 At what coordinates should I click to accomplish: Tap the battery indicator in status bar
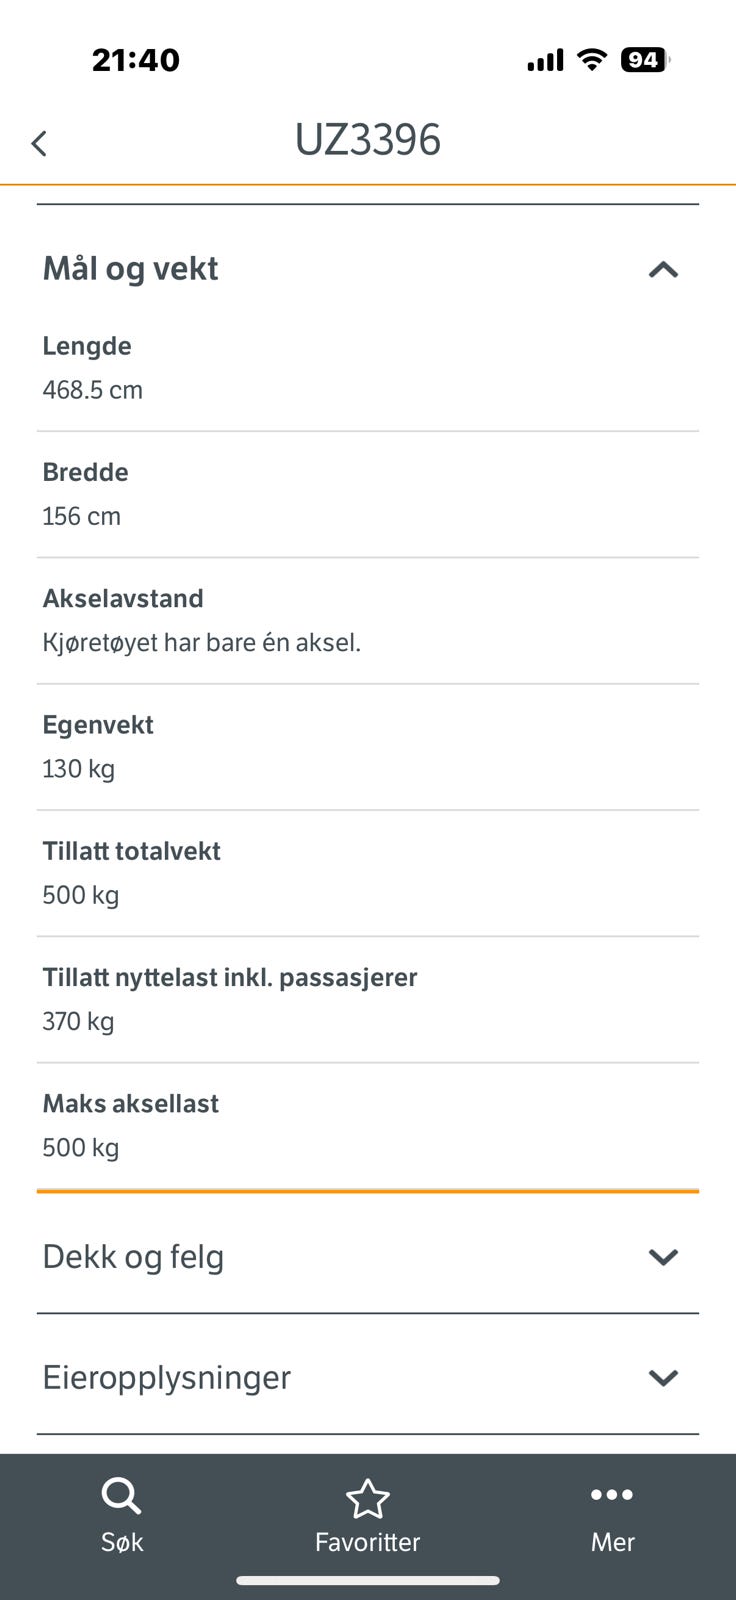pos(643,60)
